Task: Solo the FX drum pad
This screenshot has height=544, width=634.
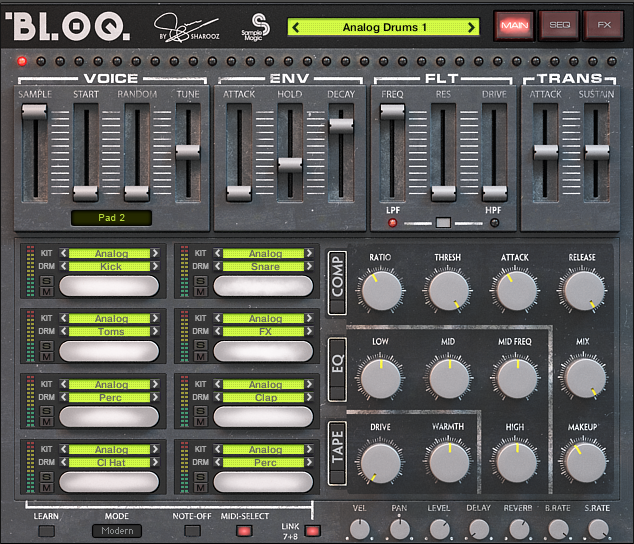Action: [x=201, y=345]
